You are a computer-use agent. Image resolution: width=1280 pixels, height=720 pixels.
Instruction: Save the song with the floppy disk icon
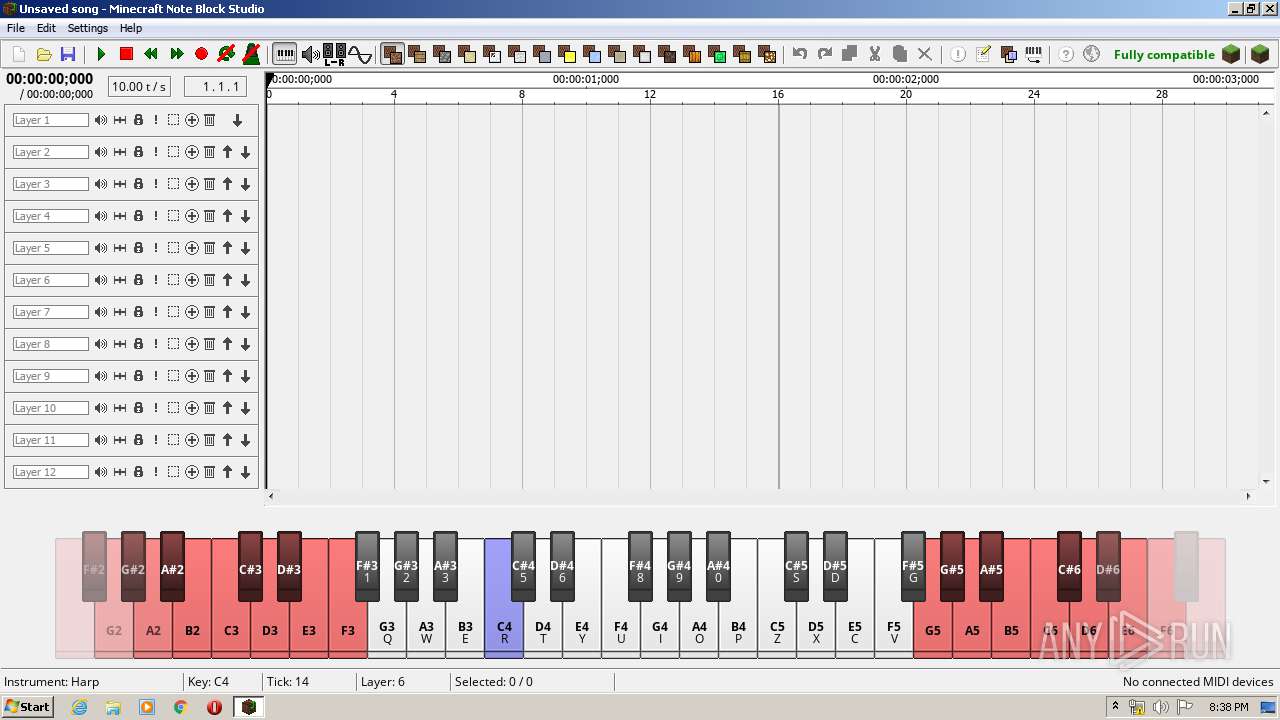click(x=68, y=54)
